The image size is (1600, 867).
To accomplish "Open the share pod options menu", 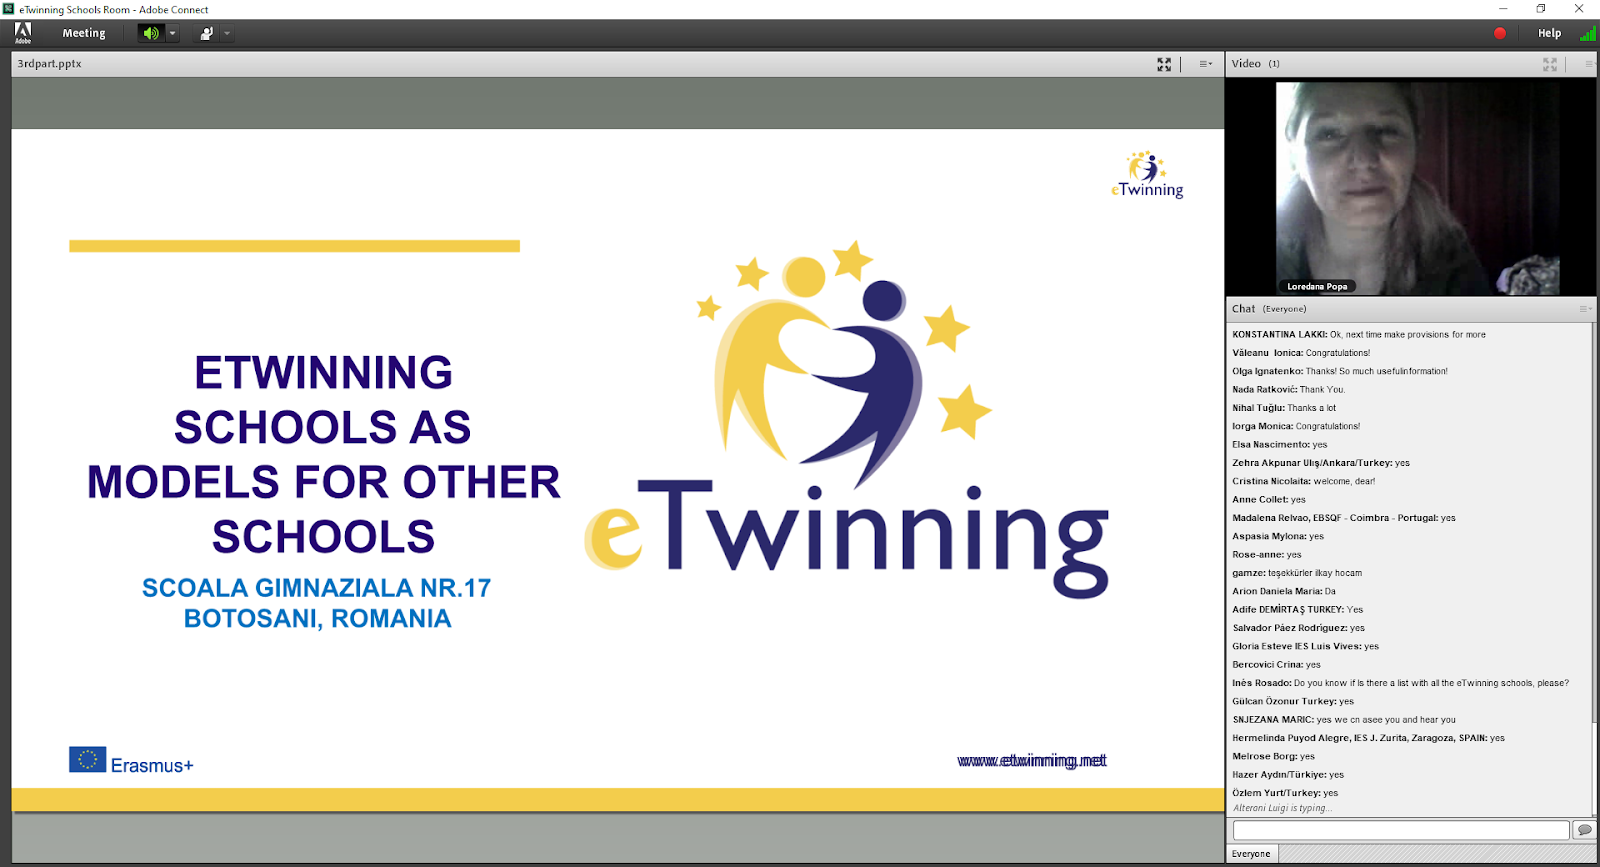I will [1205, 64].
